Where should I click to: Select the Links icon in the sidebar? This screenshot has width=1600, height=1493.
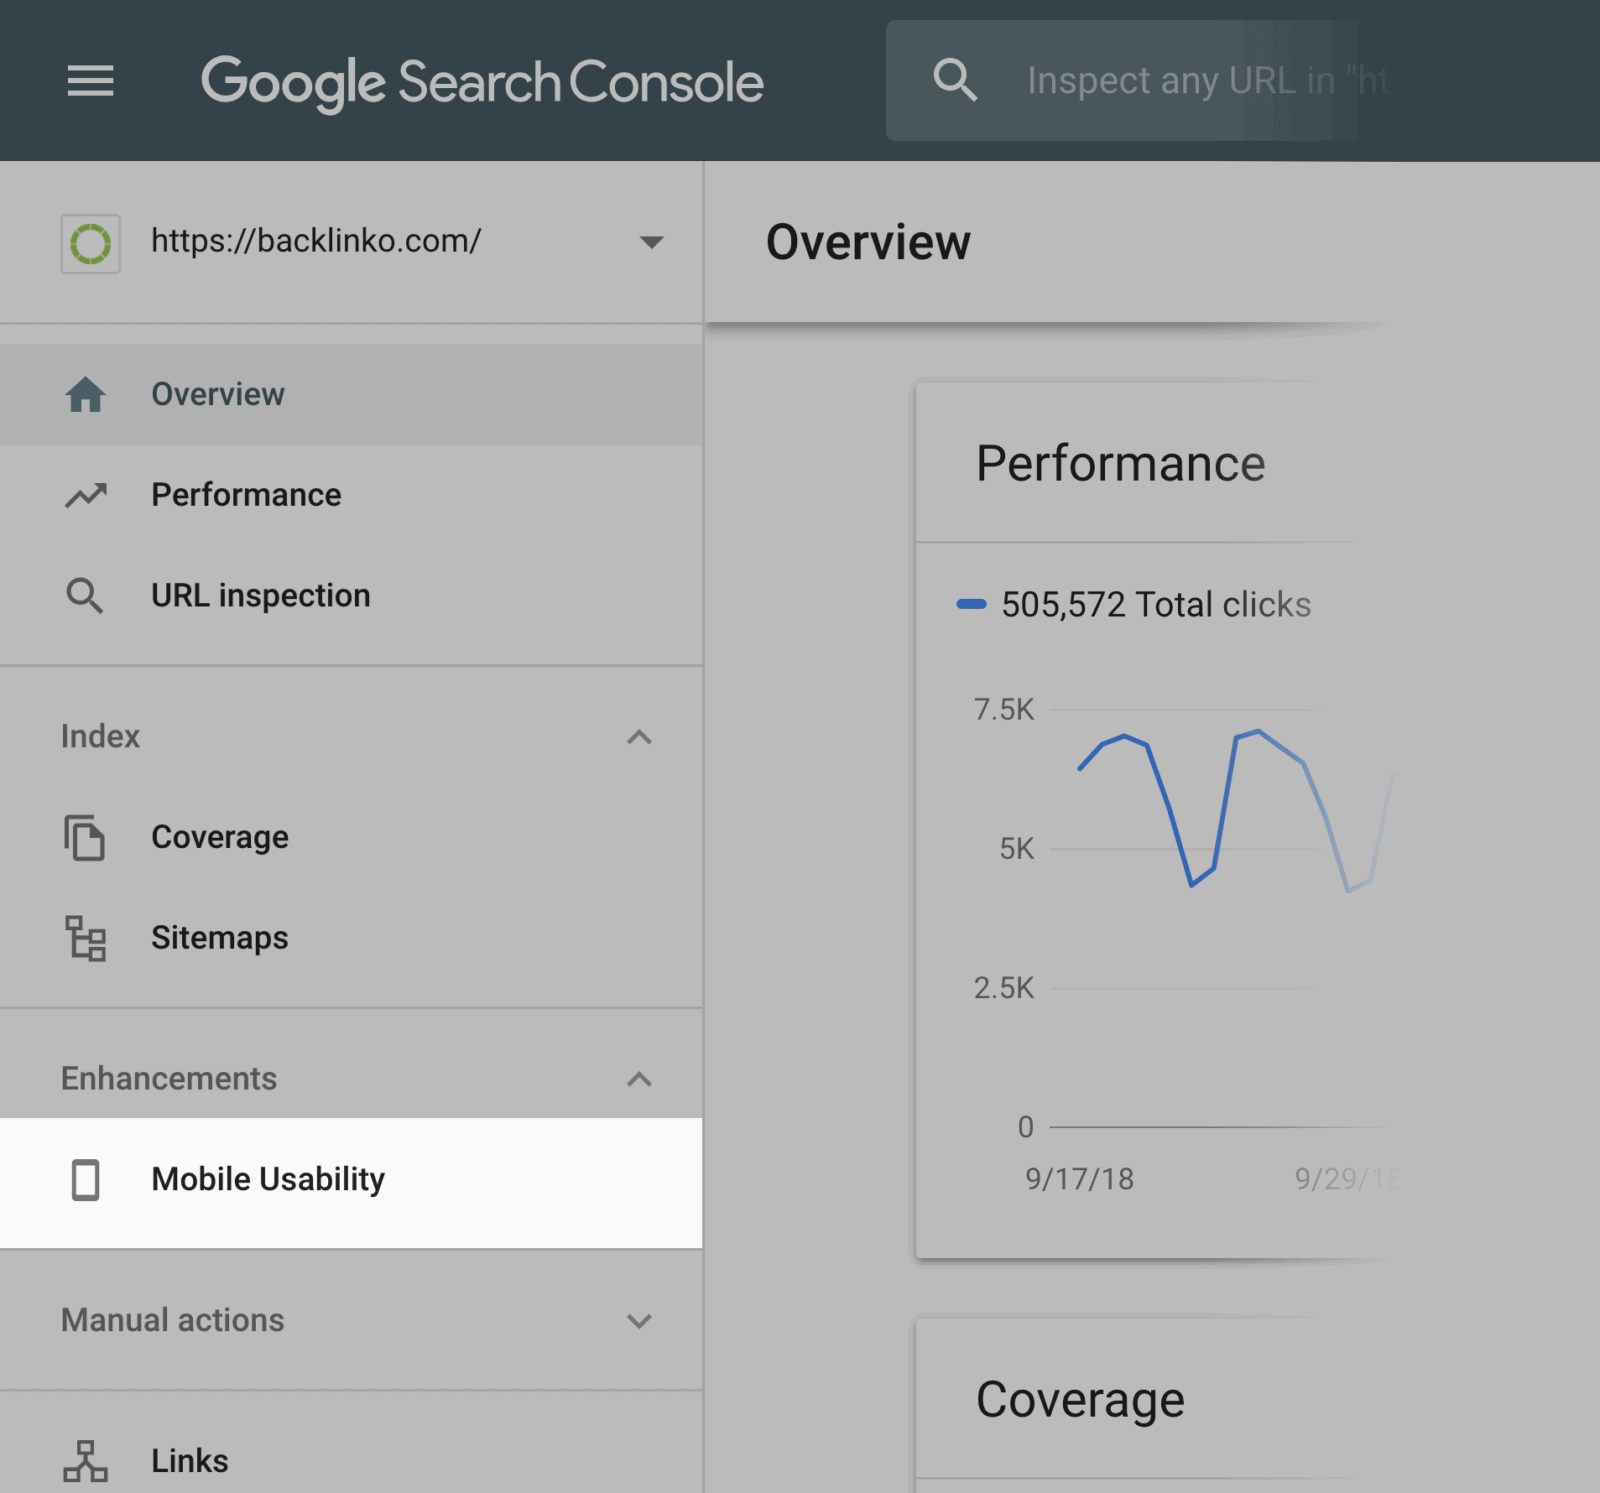(86, 1460)
